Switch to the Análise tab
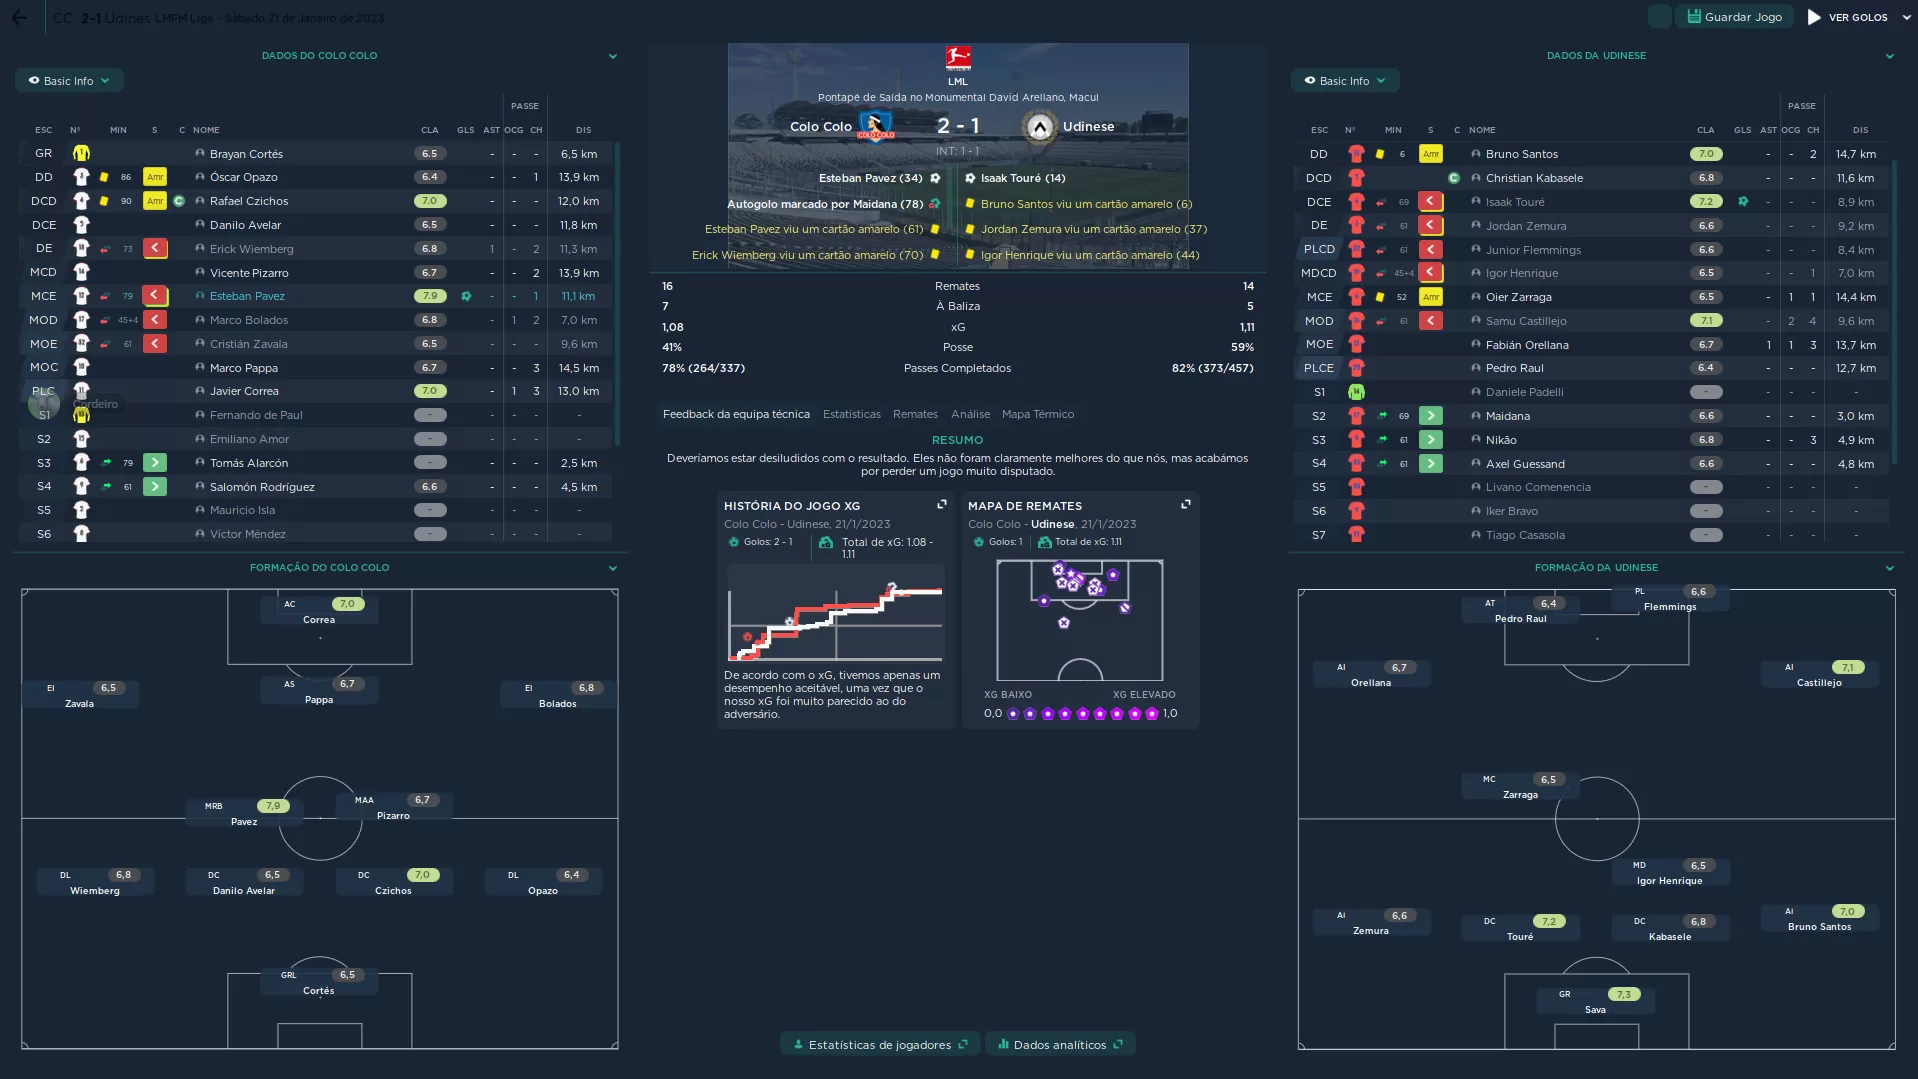The height and width of the screenshot is (1079, 1918). coord(970,414)
